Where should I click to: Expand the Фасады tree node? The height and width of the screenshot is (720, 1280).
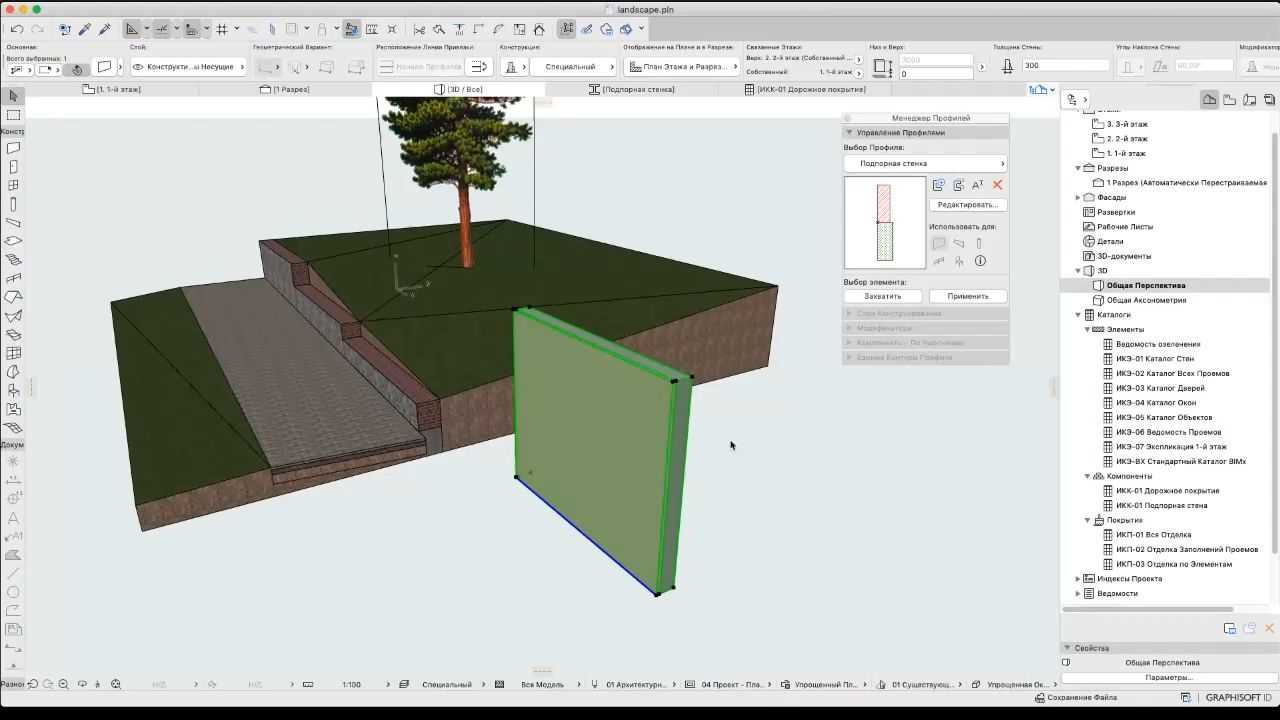click(x=1078, y=197)
